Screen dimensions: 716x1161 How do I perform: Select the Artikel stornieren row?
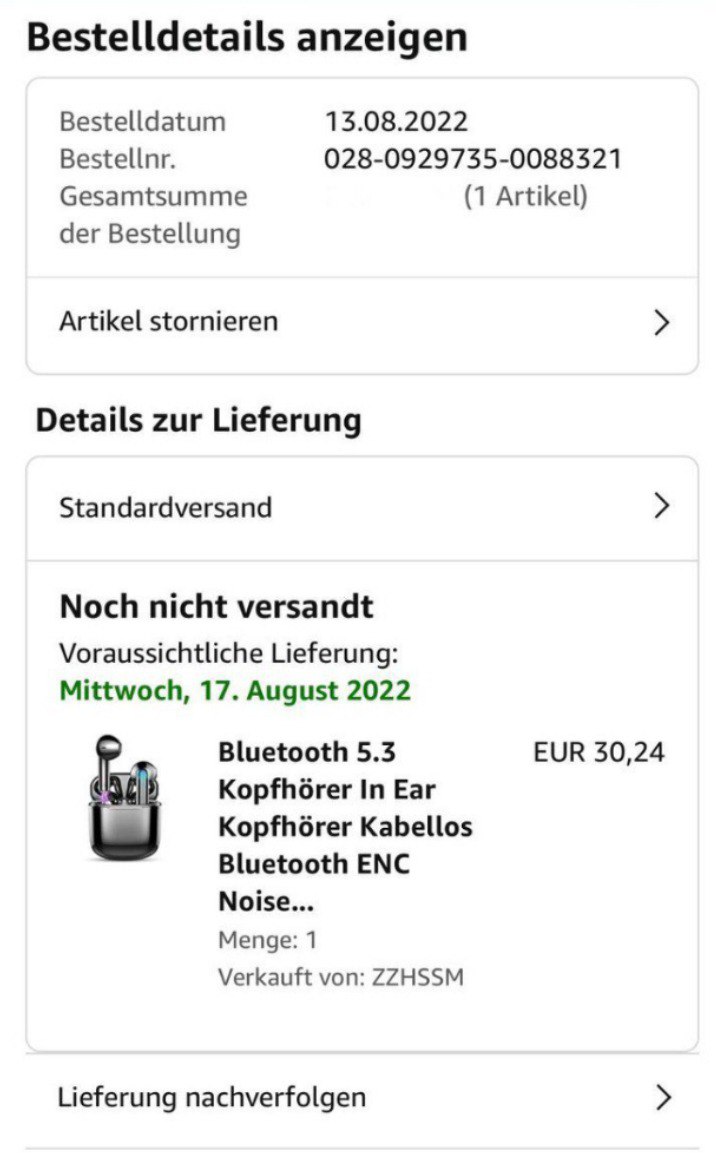362,323
